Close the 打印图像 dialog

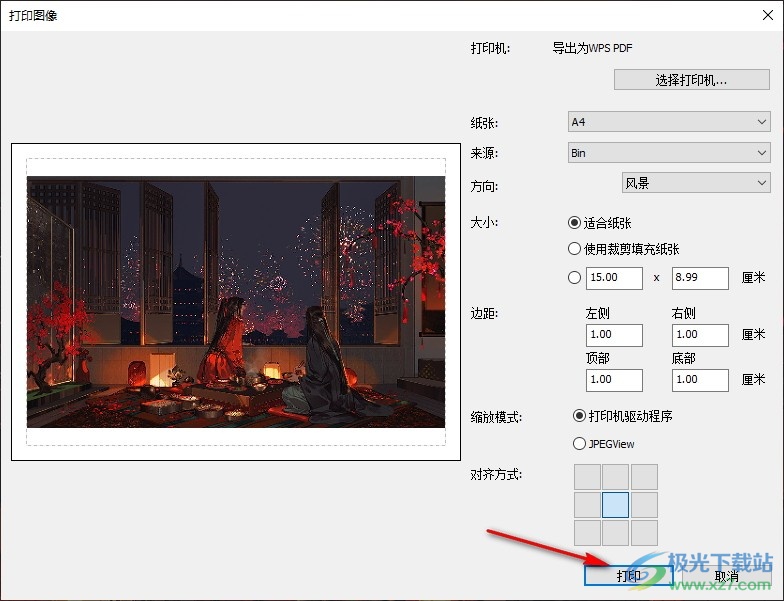[x=768, y=15]
